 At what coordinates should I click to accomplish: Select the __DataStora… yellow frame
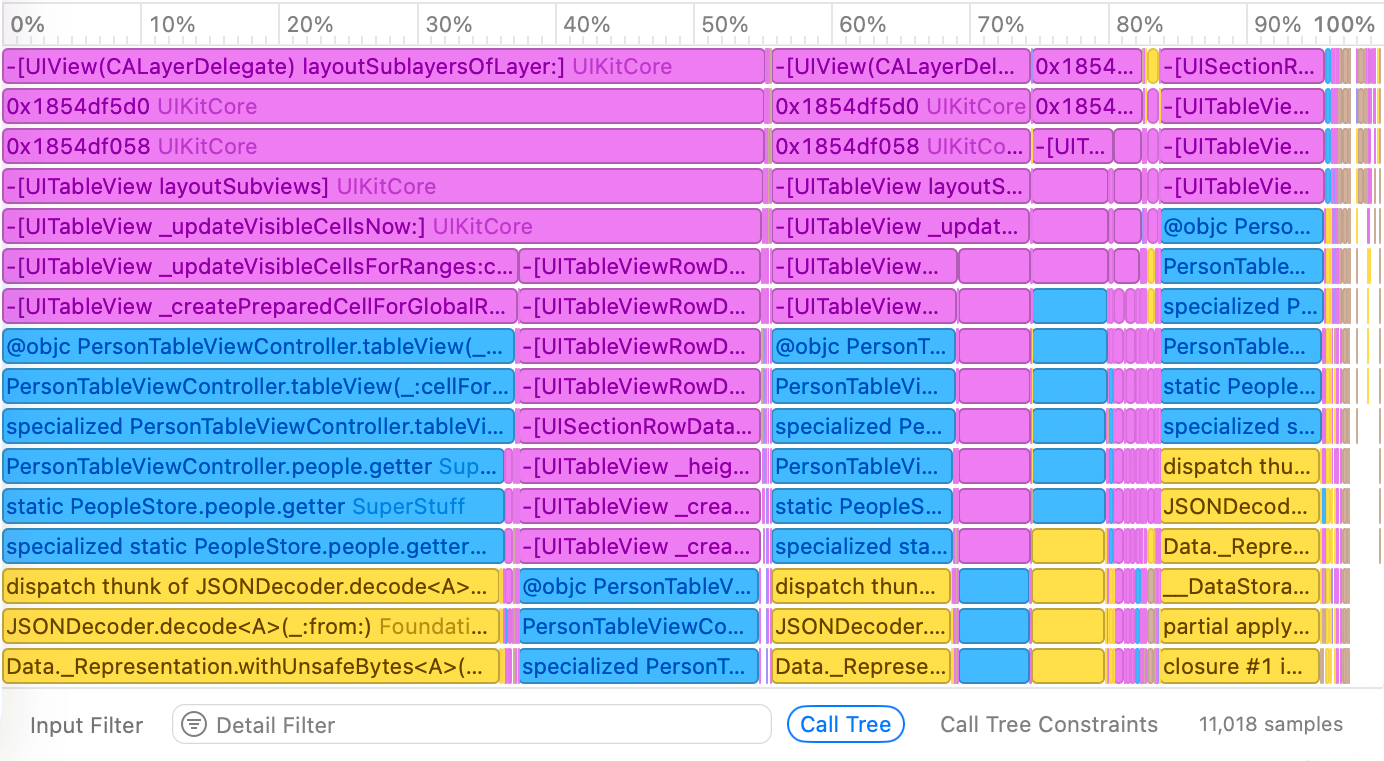point(1240,587)
